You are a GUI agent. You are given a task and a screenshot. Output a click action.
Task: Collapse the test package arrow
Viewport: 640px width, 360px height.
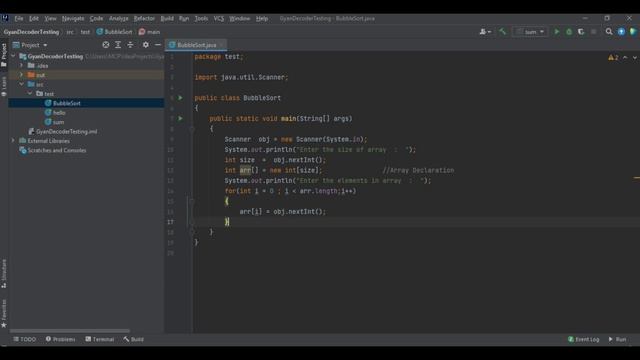coord(30,93)
